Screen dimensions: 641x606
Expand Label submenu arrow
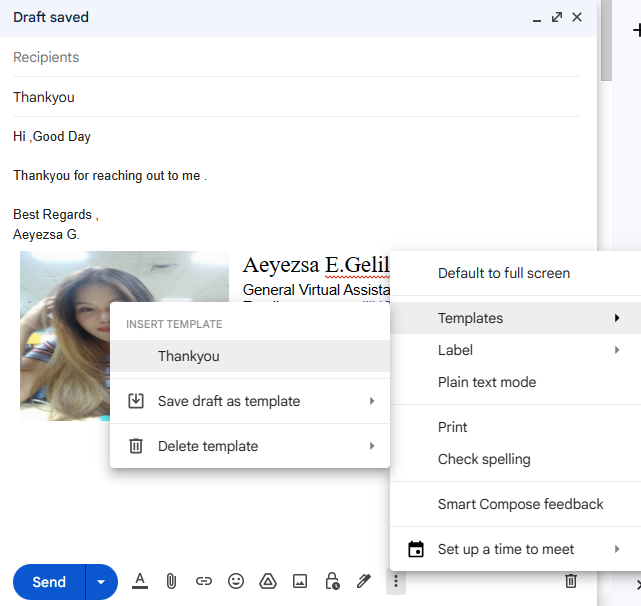coord(617,350)
